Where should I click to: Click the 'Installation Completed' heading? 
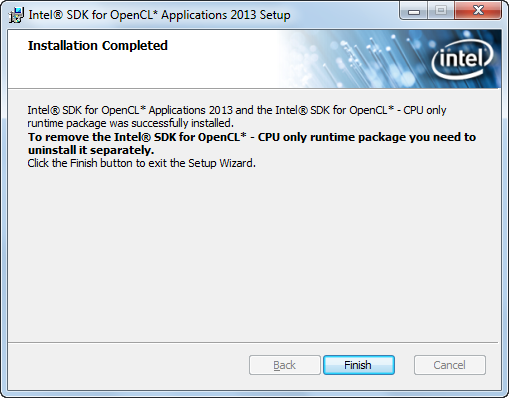click(98, 46)
